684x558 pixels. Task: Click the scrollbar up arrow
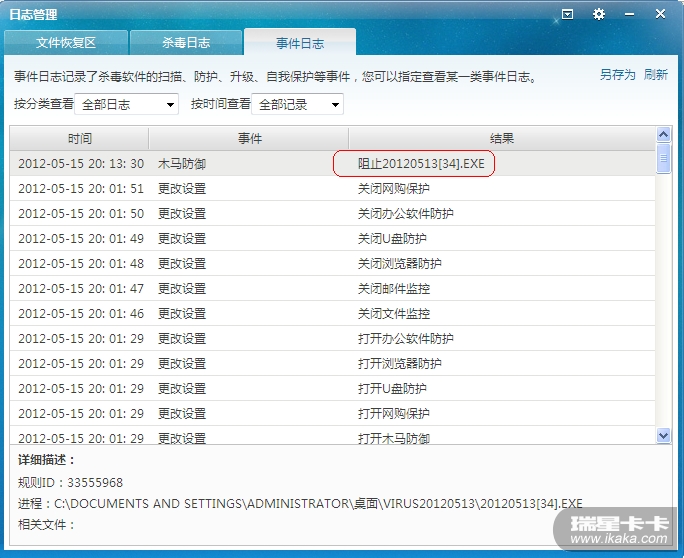[x=663, y=134]
